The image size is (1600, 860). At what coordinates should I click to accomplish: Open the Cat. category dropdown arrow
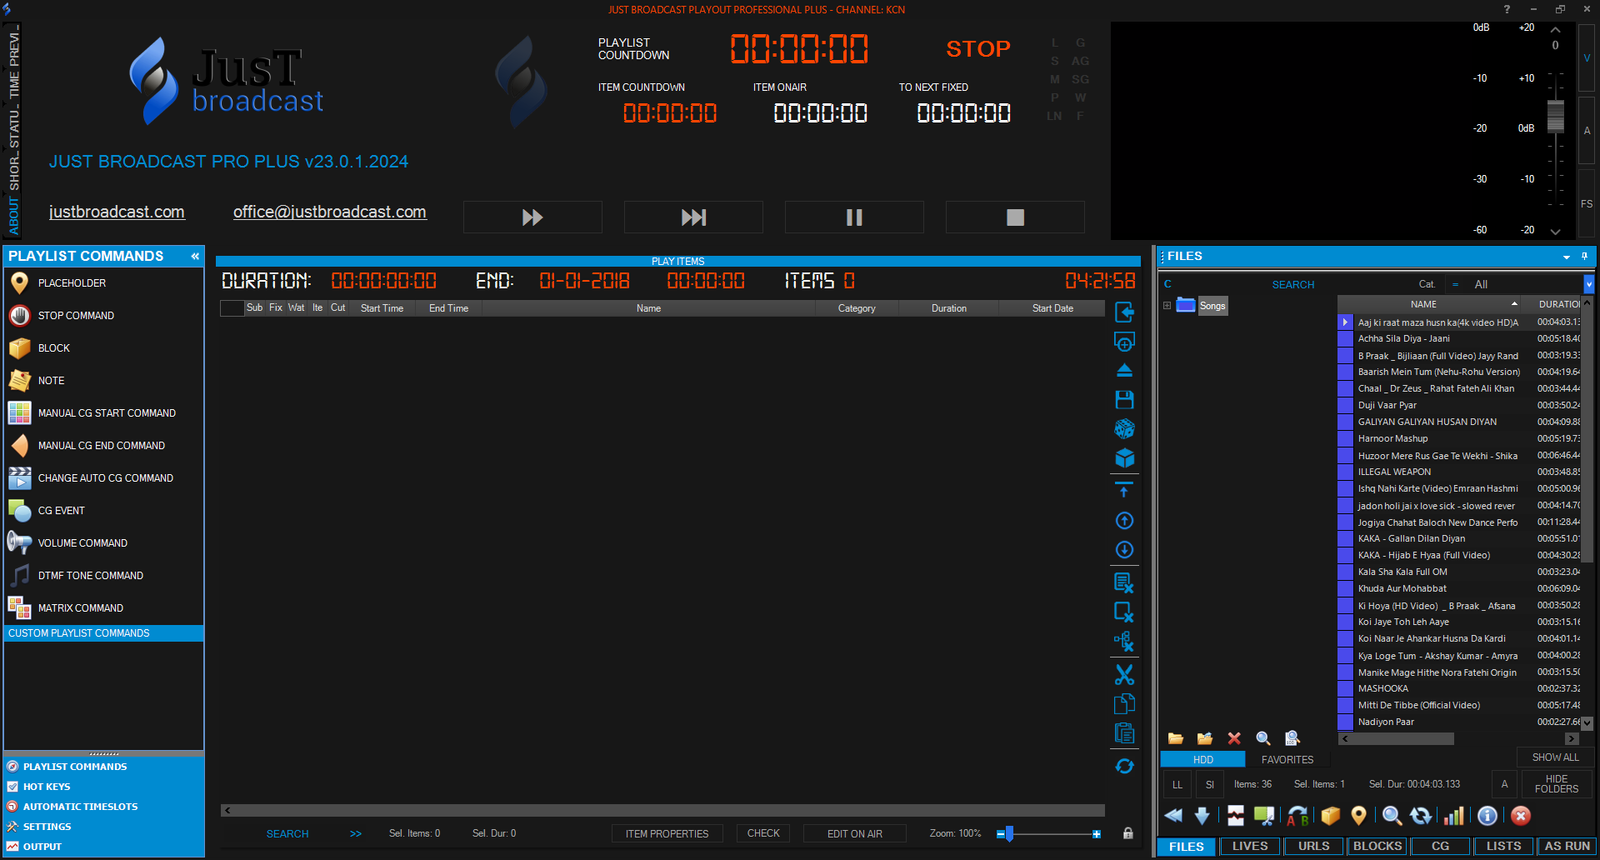point(1589,285)
